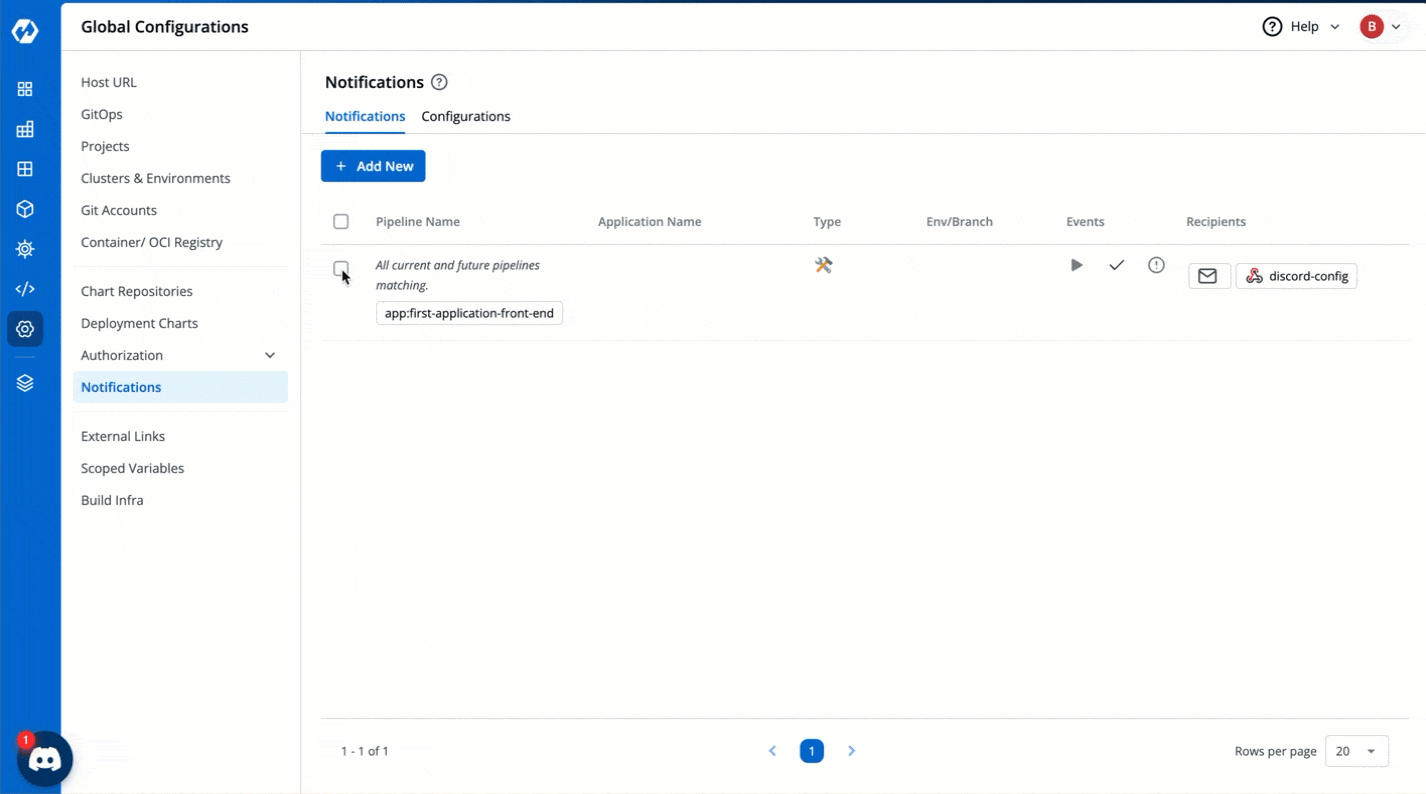Check the first-application-front-end row checkbox
The image size is (1426, 794).
(341, 268)
